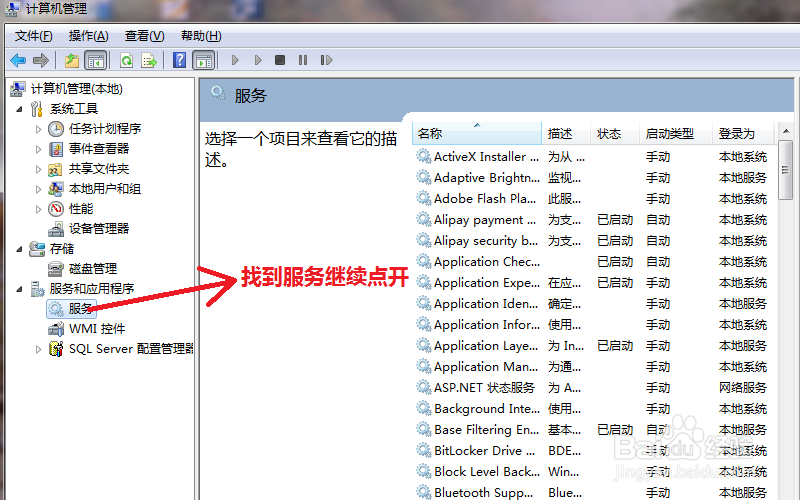This screenshot has width=800, height=500.
Task: Click the Refresh toolbar icon
Action: tap(126, 60)
